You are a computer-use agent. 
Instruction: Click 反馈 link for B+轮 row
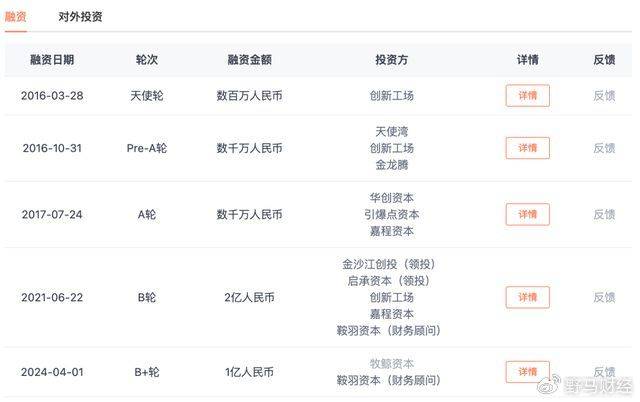604,372
